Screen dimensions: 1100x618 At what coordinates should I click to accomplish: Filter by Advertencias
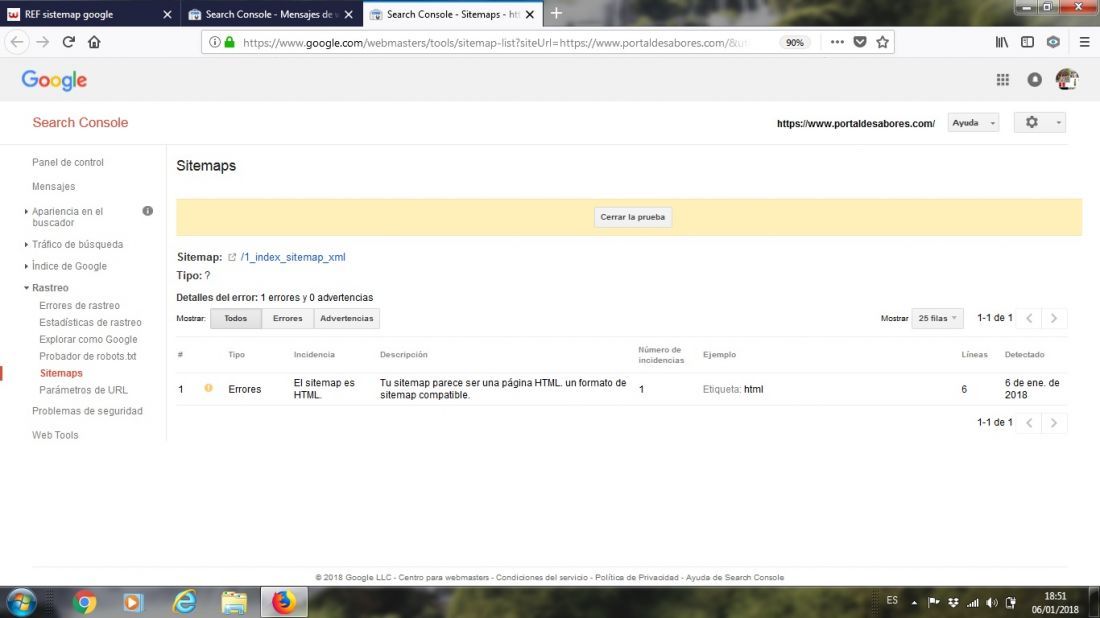coord(347,318)
